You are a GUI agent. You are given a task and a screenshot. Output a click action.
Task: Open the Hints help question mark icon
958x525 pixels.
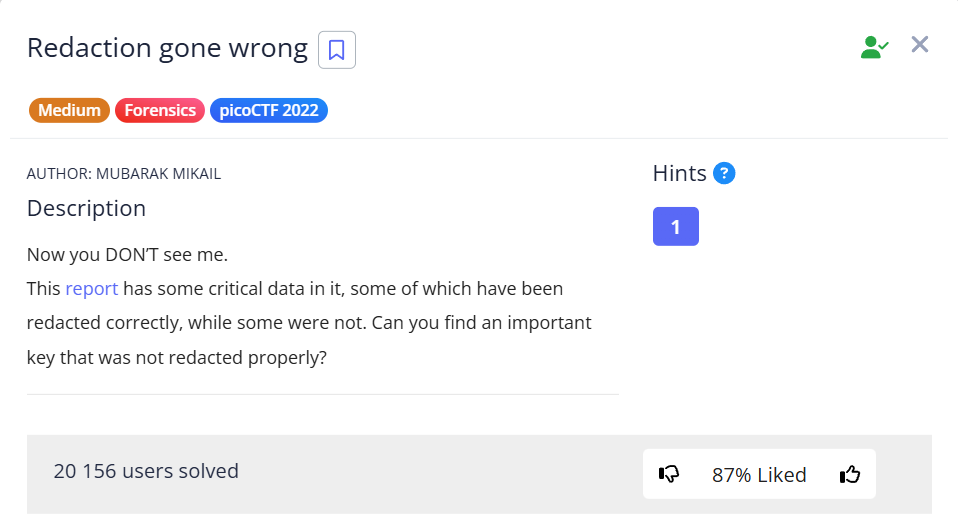725,173
